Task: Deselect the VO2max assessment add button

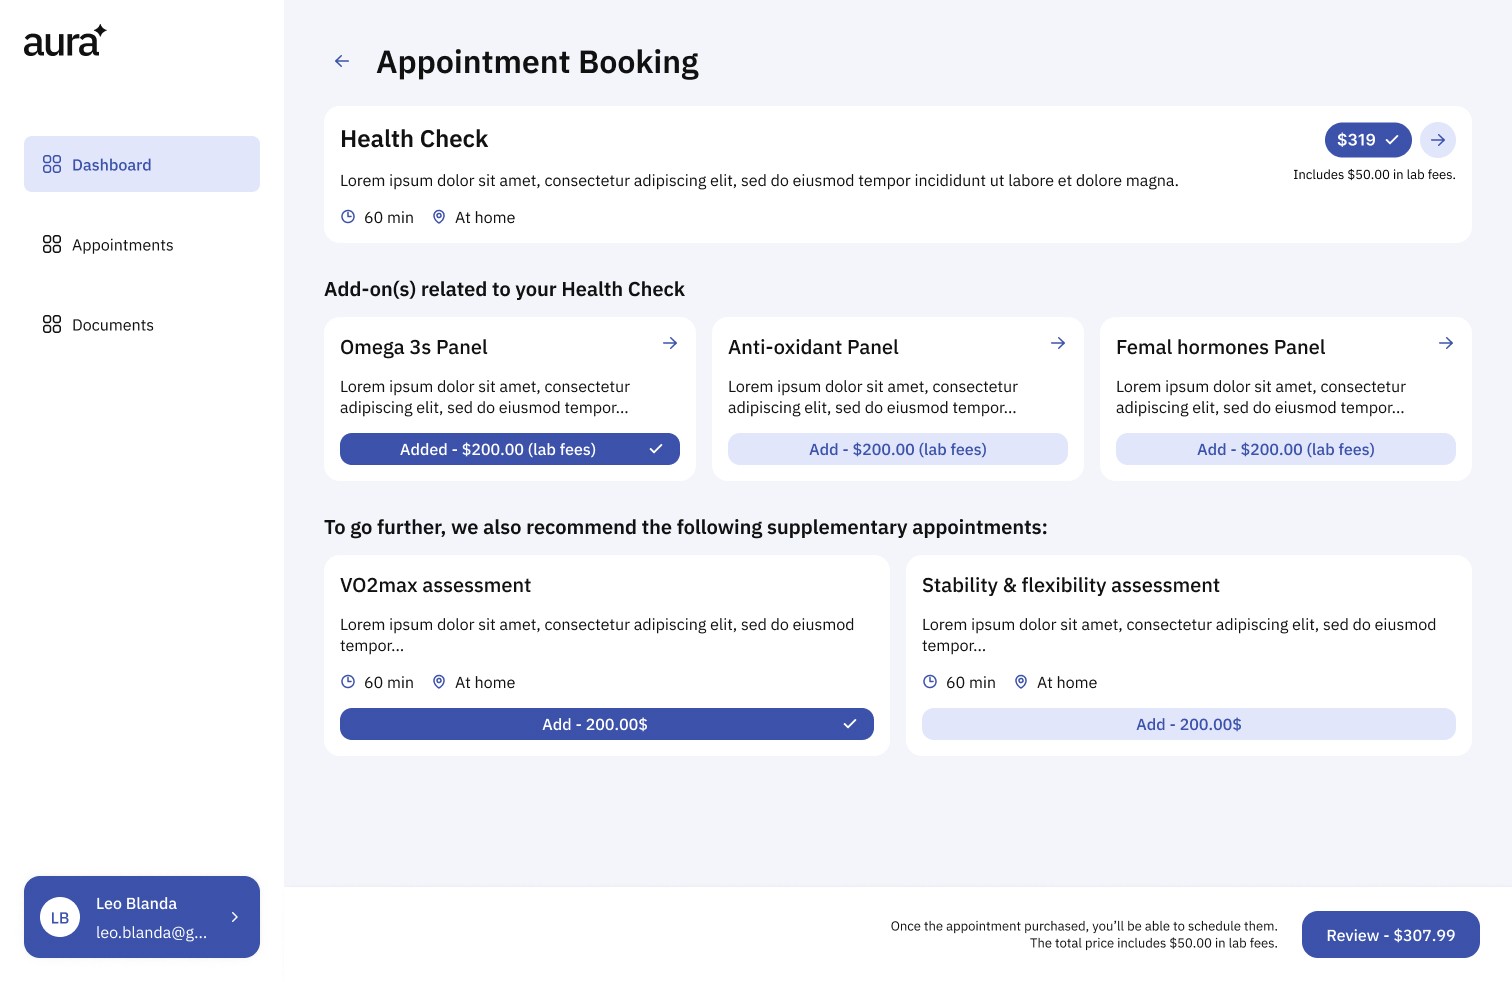Action: pyautogui.click(x=606, y=724)
